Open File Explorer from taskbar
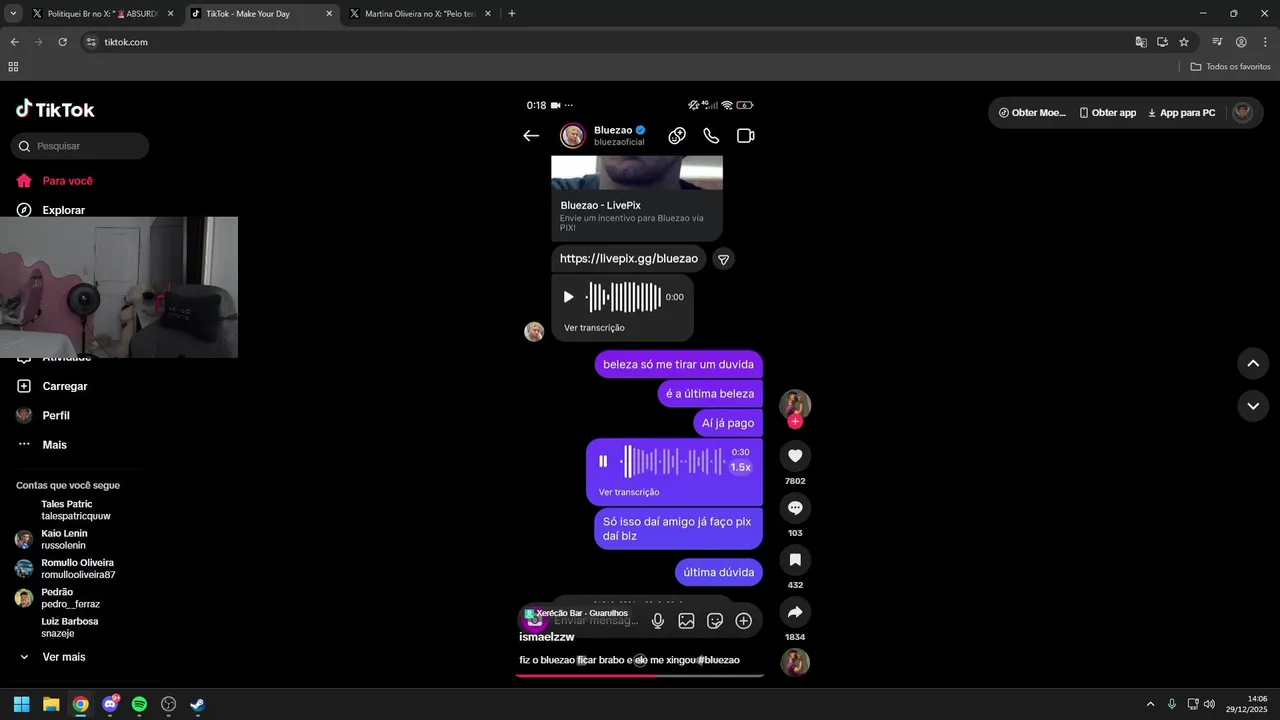 point(51,704)
